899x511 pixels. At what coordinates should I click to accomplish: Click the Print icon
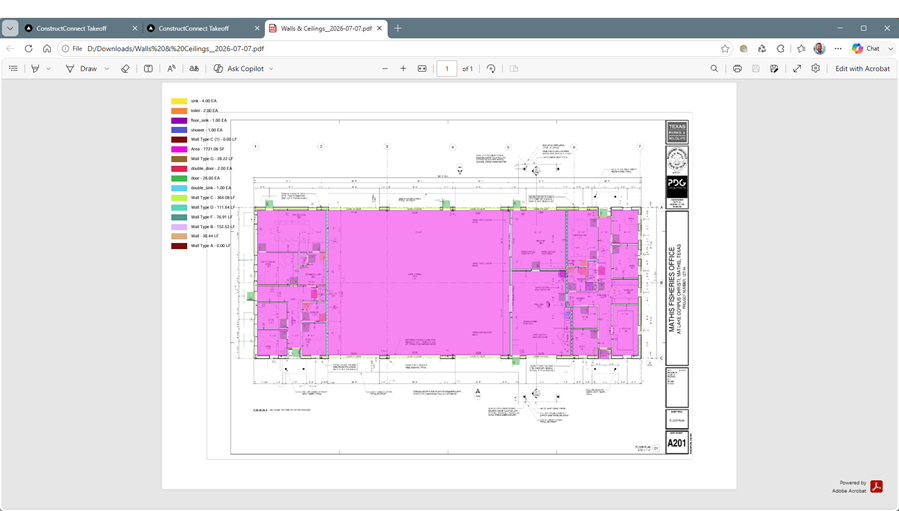[x=737, y=68]
